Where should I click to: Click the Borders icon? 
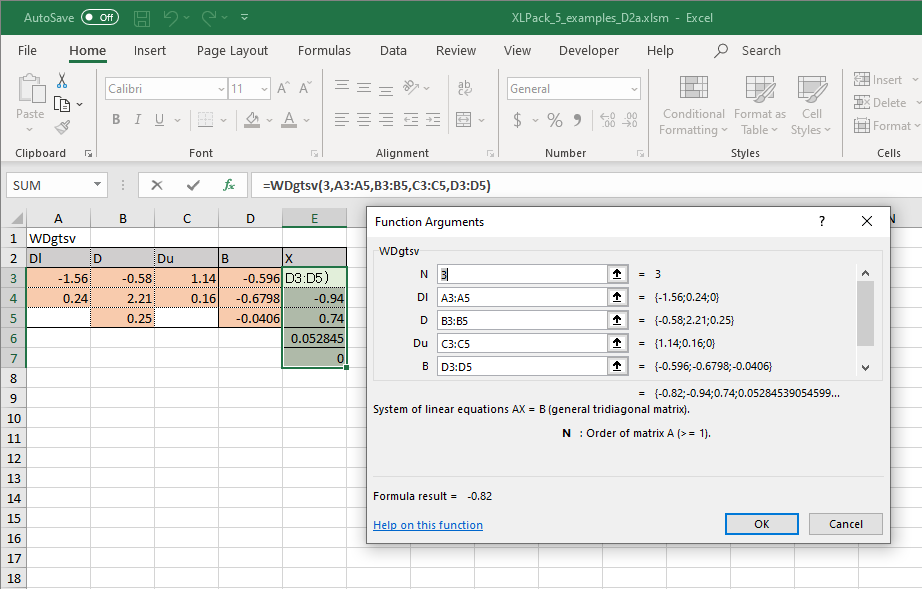pyautogui.click(x=205, y=120)
